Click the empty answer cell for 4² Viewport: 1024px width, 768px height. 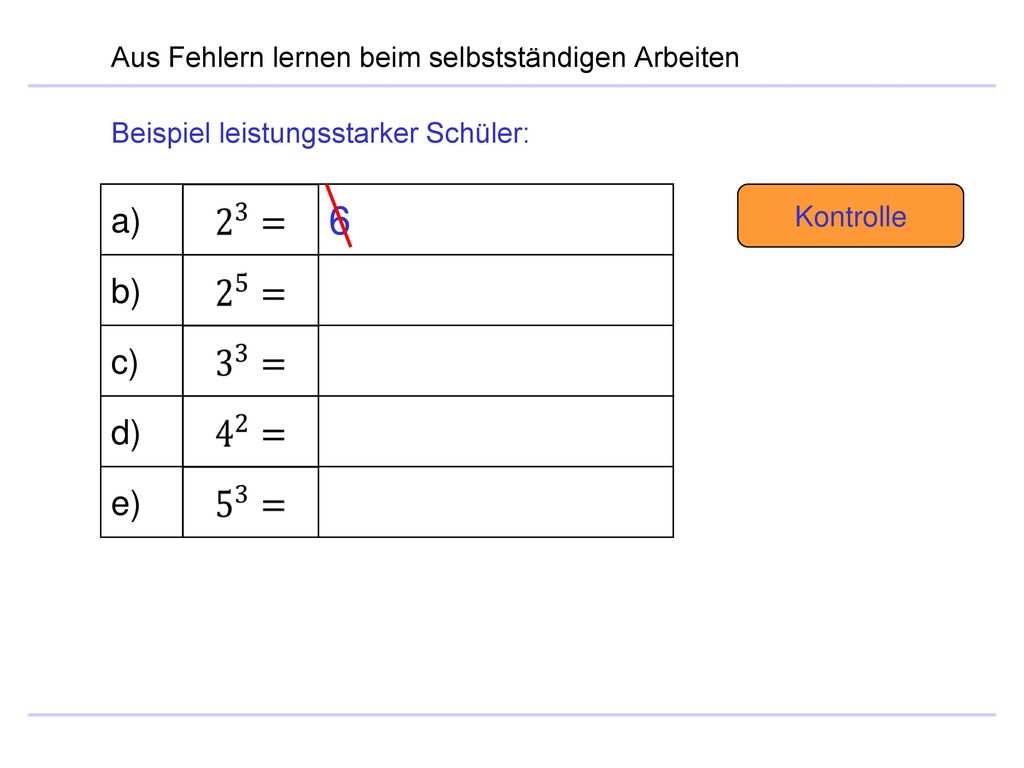pos(496,431)
